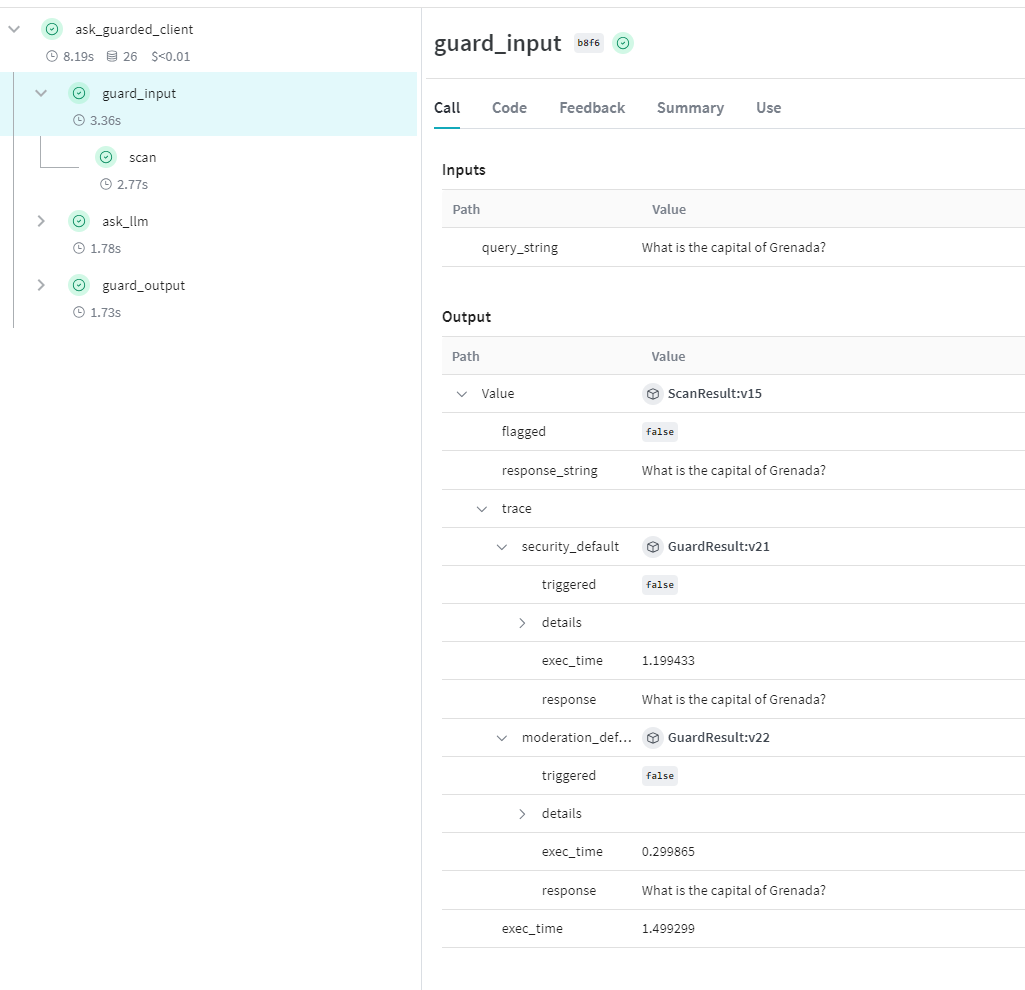Open the ScanResult:v15 object link
The image size is (1025, 990).
click(714, 394)
